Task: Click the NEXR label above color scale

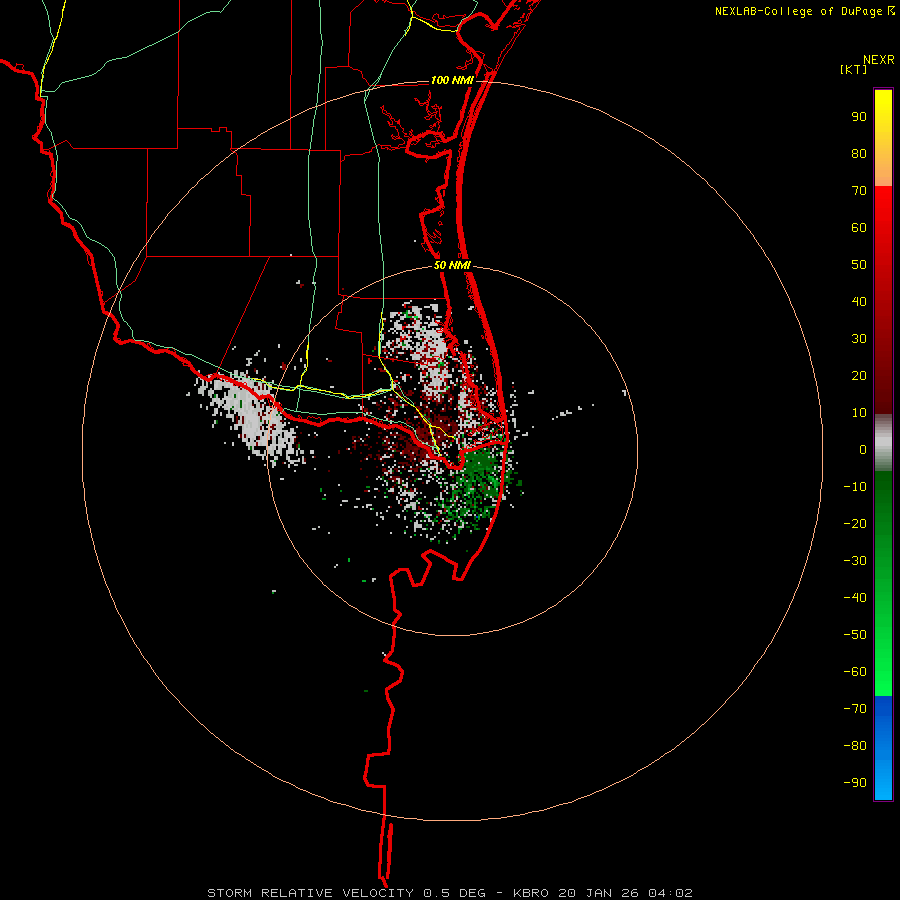Action: tap(879, 60)
